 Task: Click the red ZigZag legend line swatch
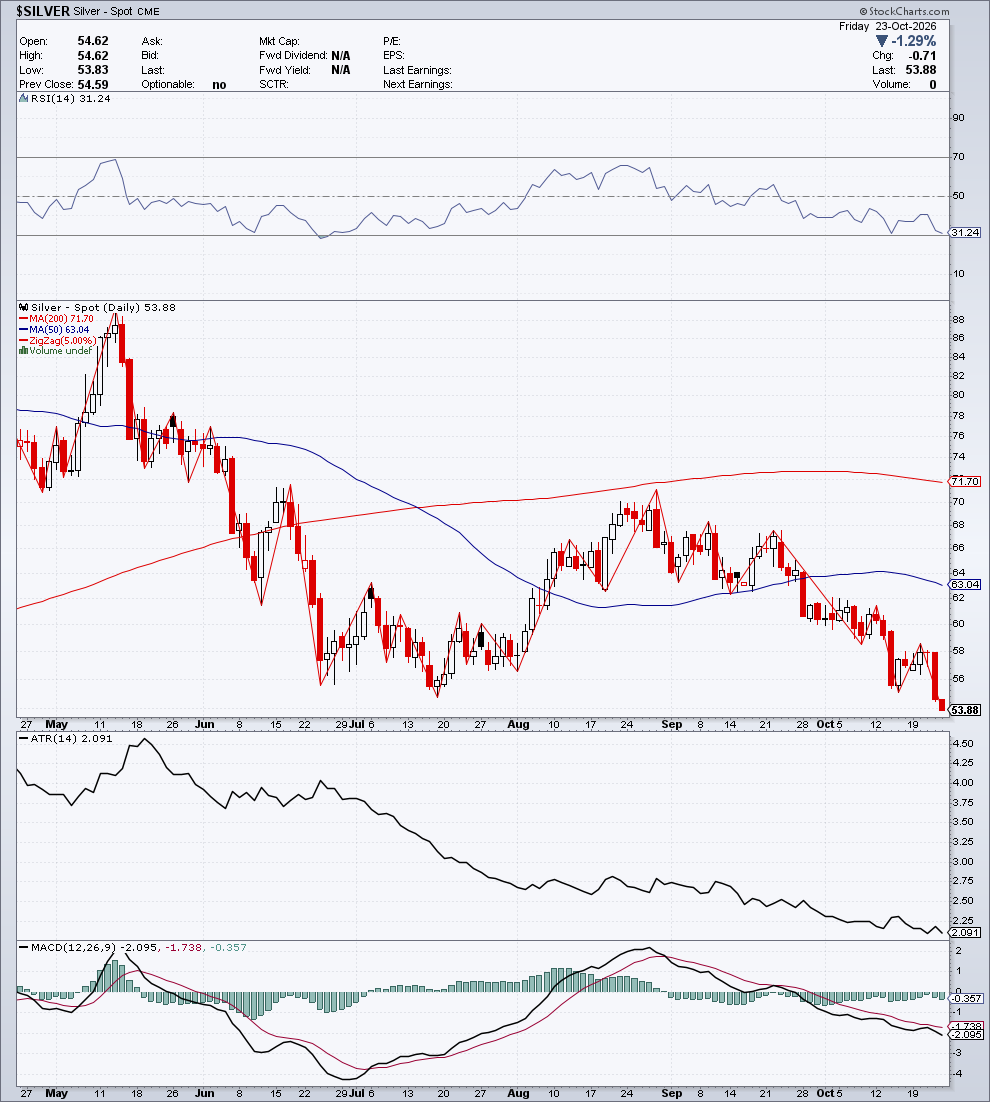24,341
